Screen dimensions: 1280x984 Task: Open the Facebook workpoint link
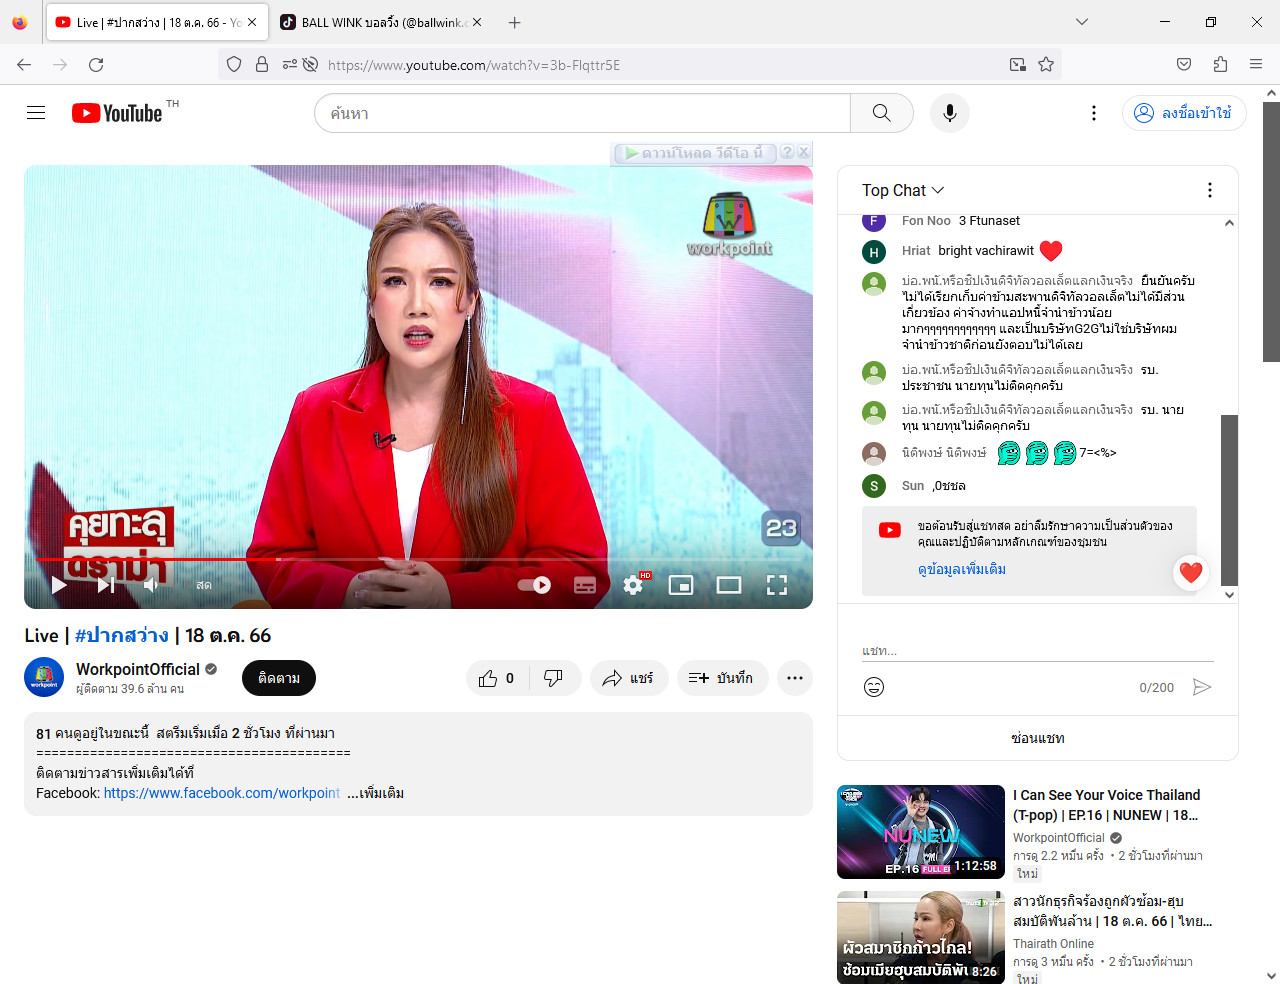(x=222, y=793)
